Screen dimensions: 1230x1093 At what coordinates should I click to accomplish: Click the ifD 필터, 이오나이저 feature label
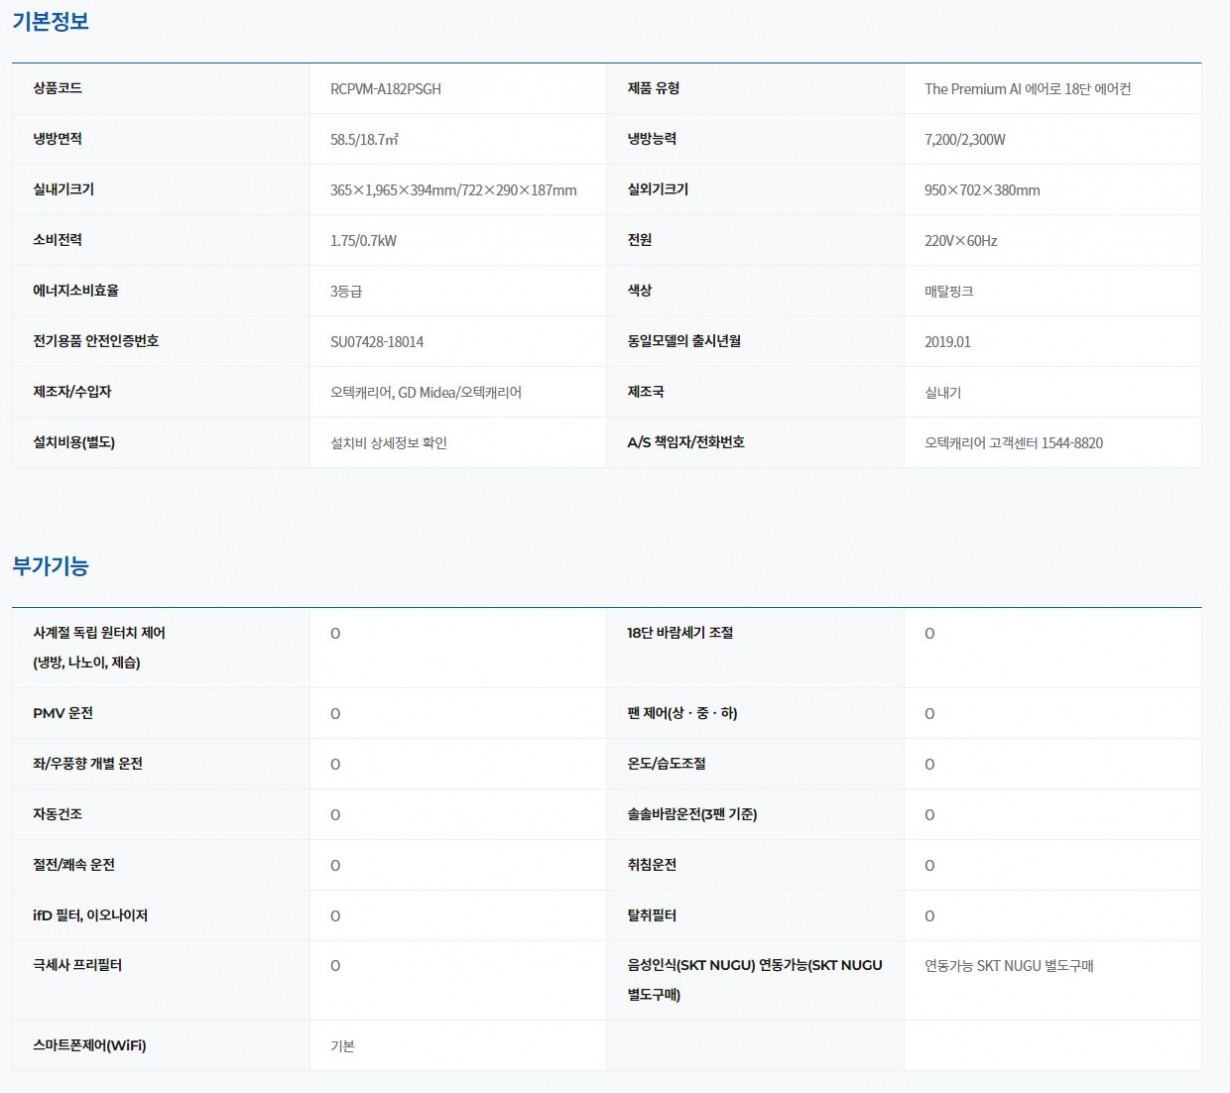pos(90,915)
